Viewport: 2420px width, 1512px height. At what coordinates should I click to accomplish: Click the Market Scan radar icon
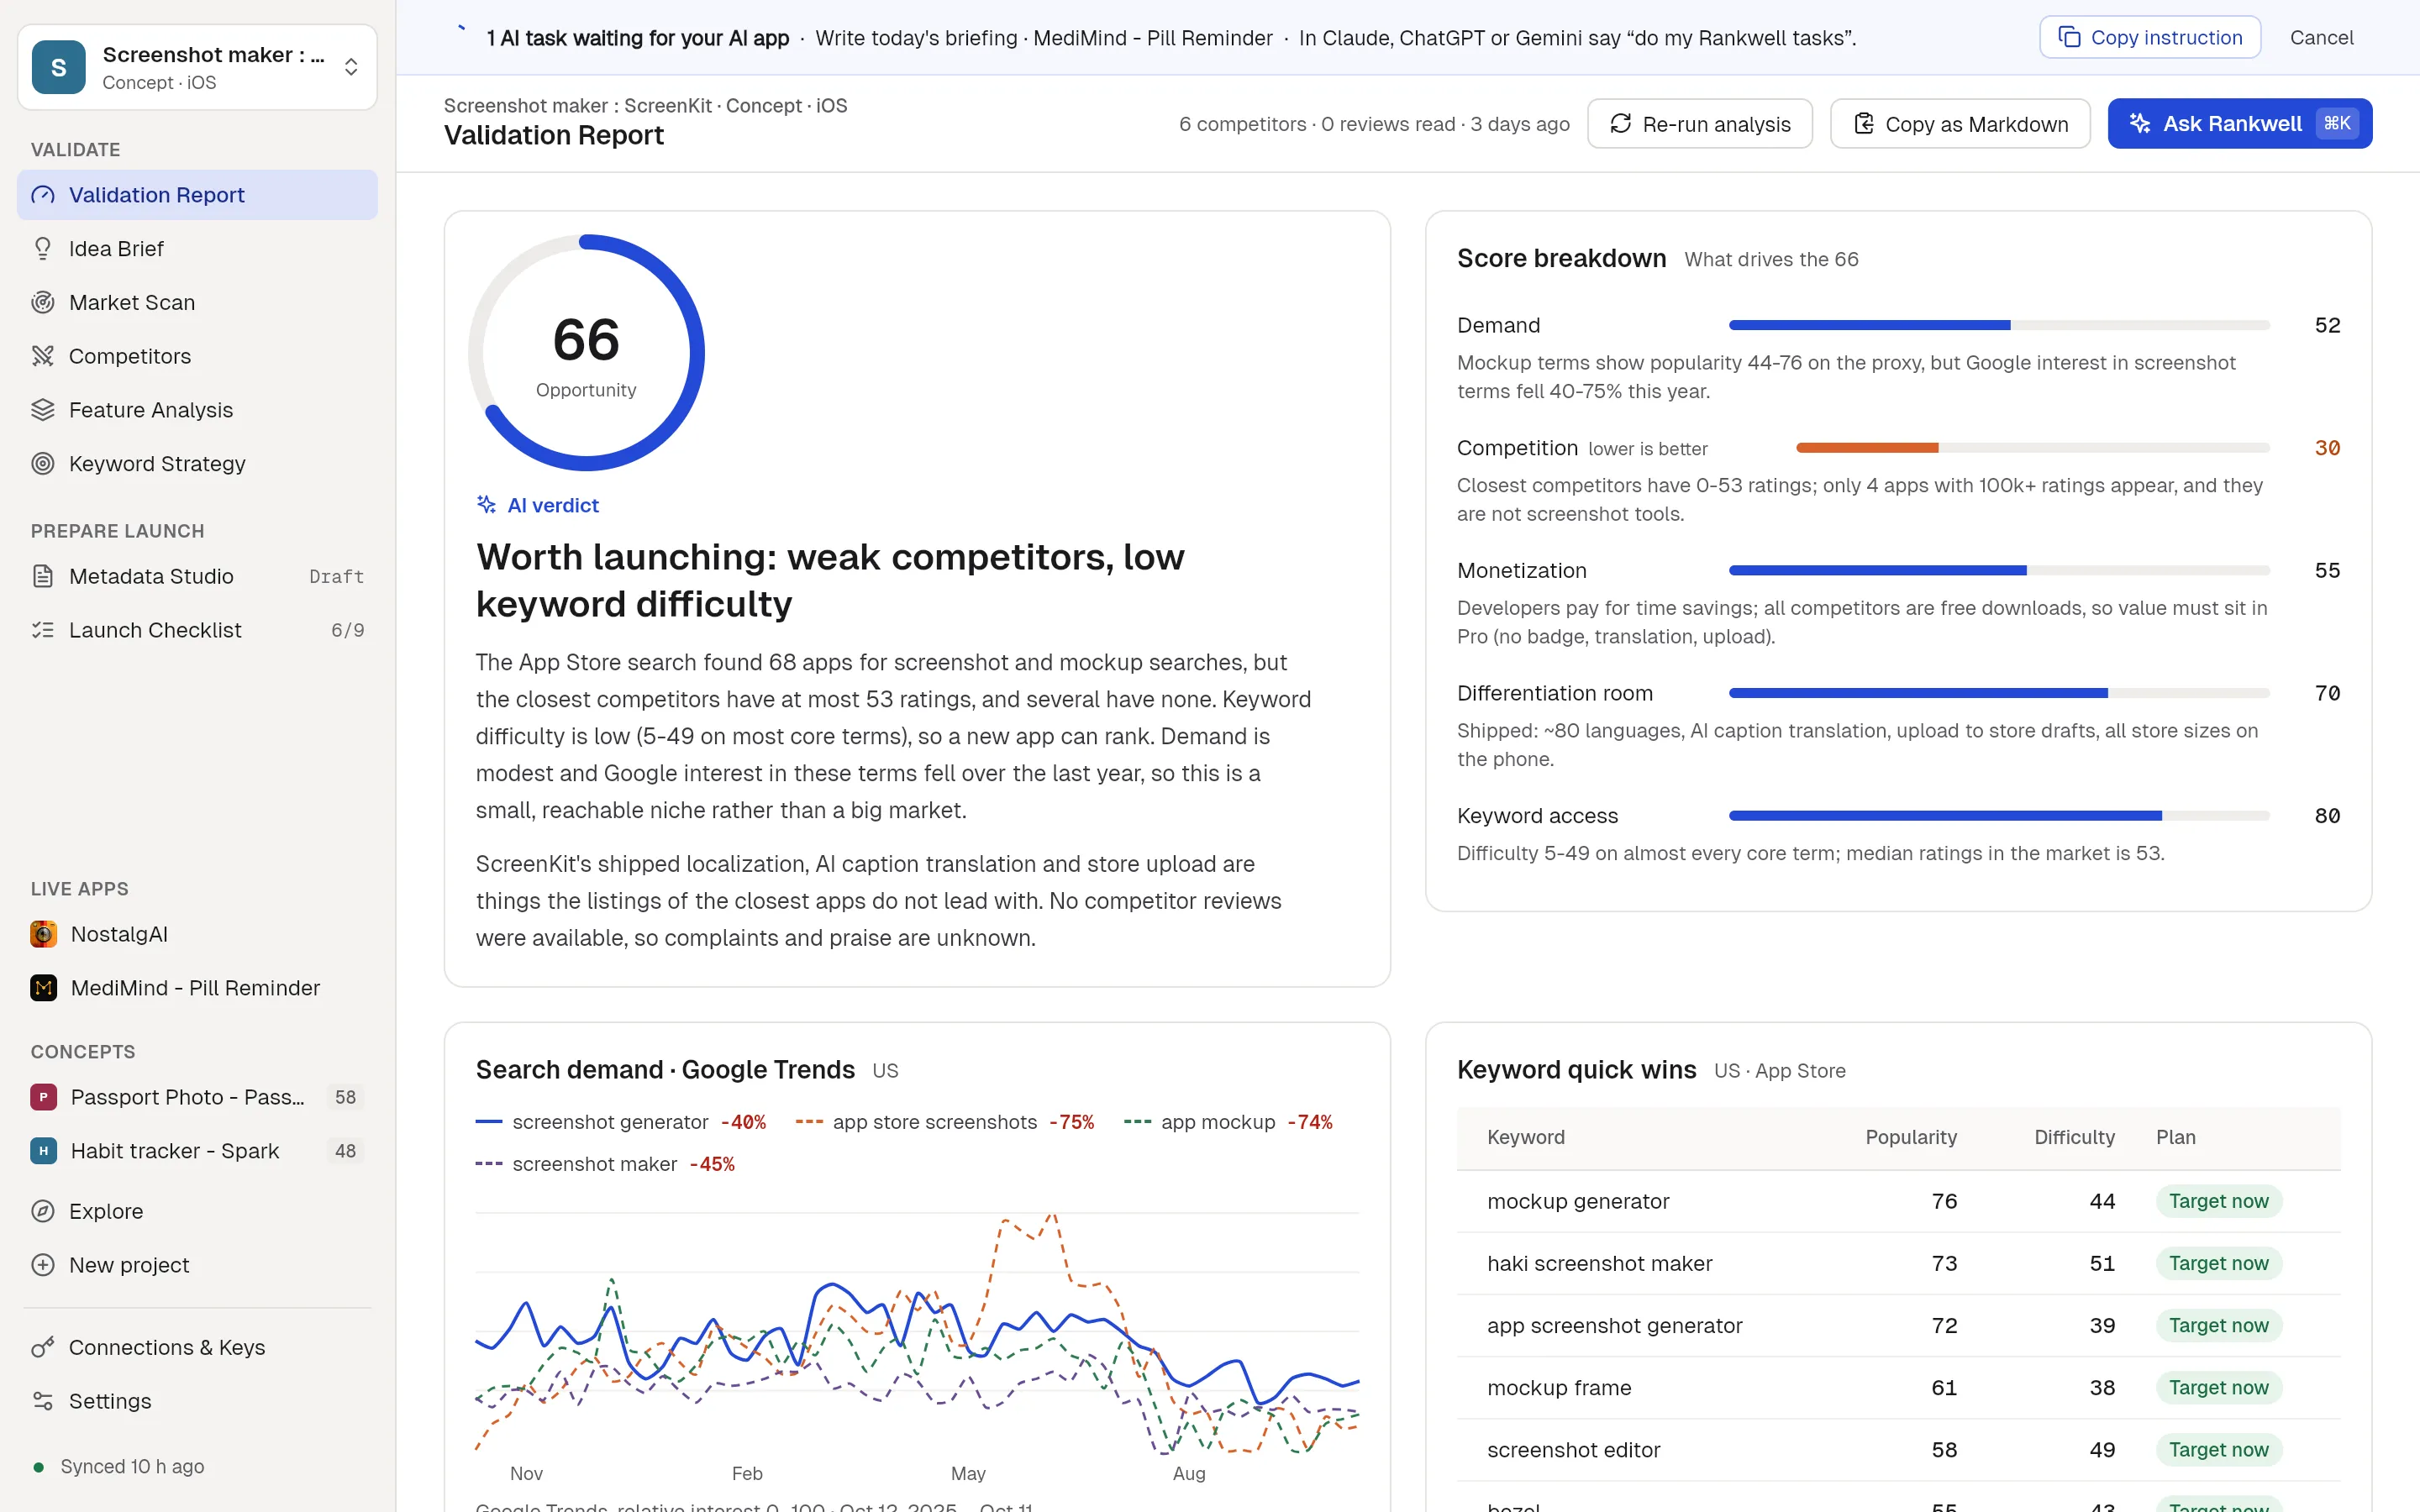point(43,303)
